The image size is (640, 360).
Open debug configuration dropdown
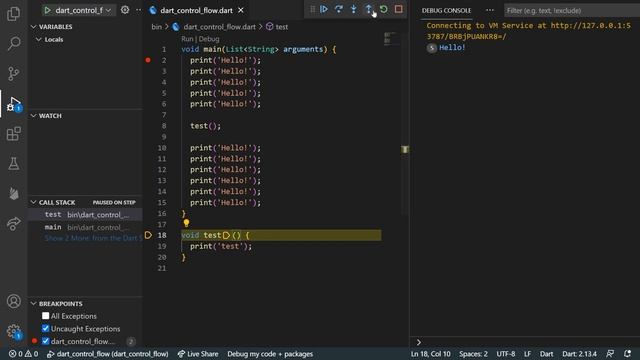click(x=83, y=10)
